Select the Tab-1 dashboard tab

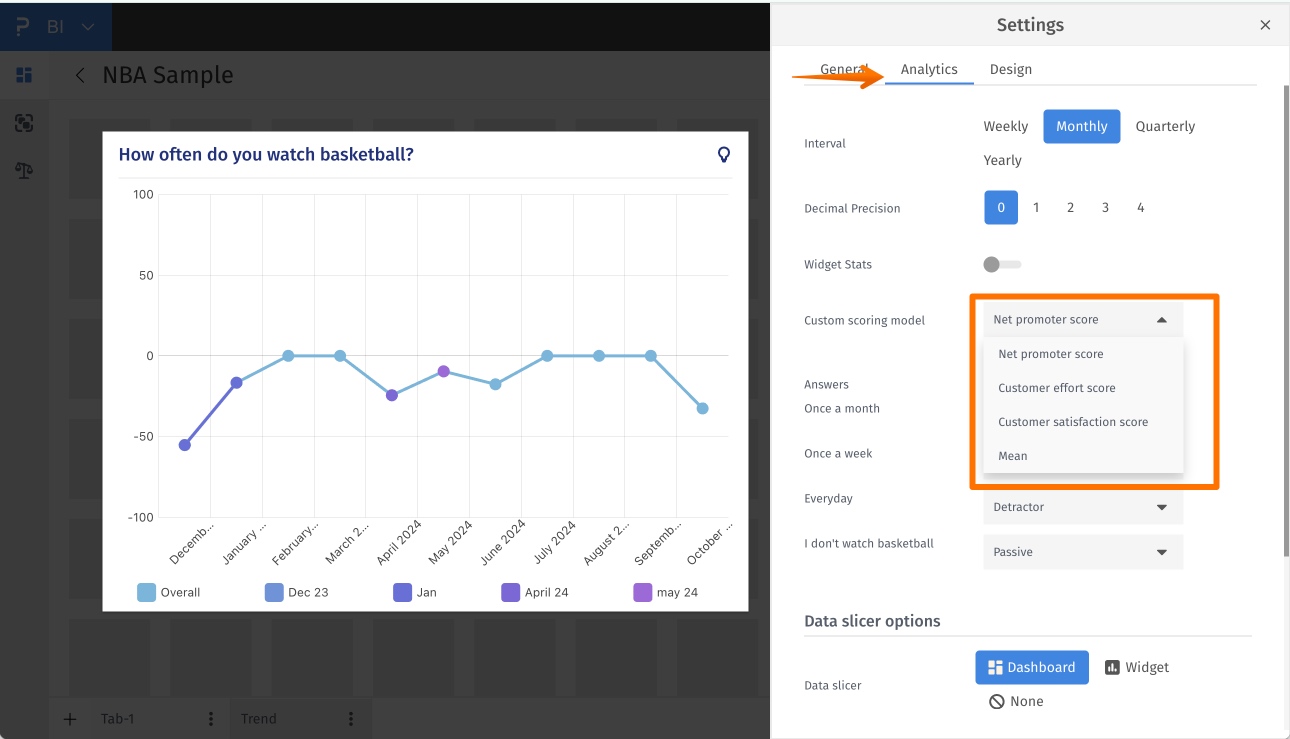pyautogui.click(x=119, y=719)
